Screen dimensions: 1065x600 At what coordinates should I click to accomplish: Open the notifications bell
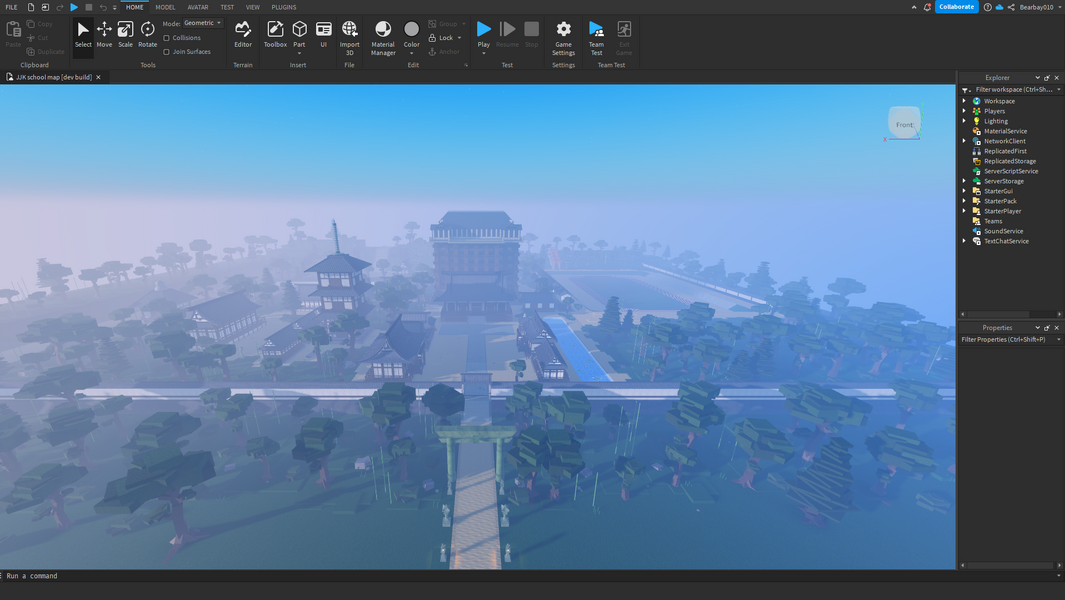click(x=927, y=7)
